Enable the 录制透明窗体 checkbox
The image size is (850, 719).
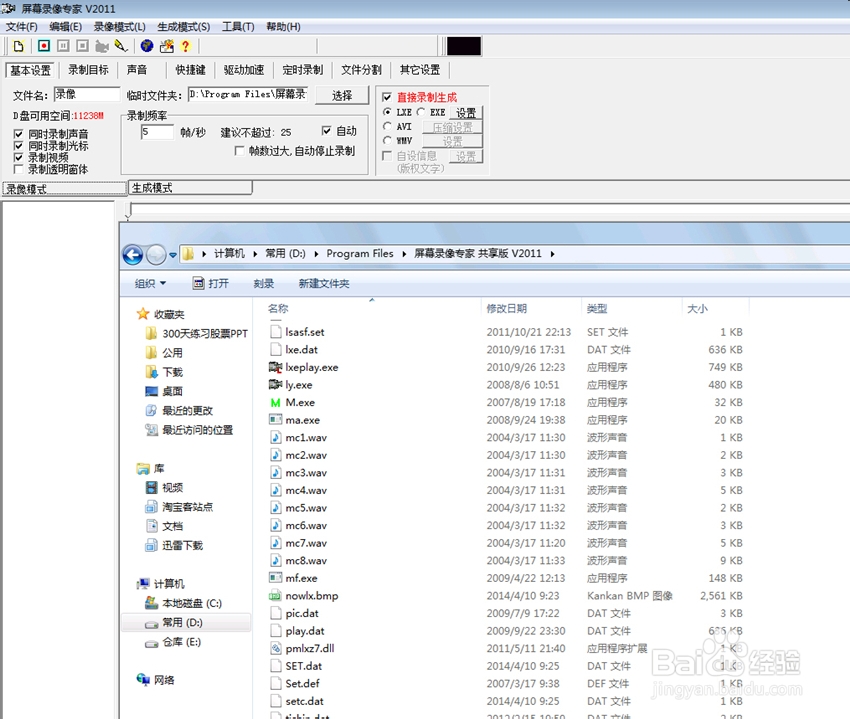pos(18,169)
